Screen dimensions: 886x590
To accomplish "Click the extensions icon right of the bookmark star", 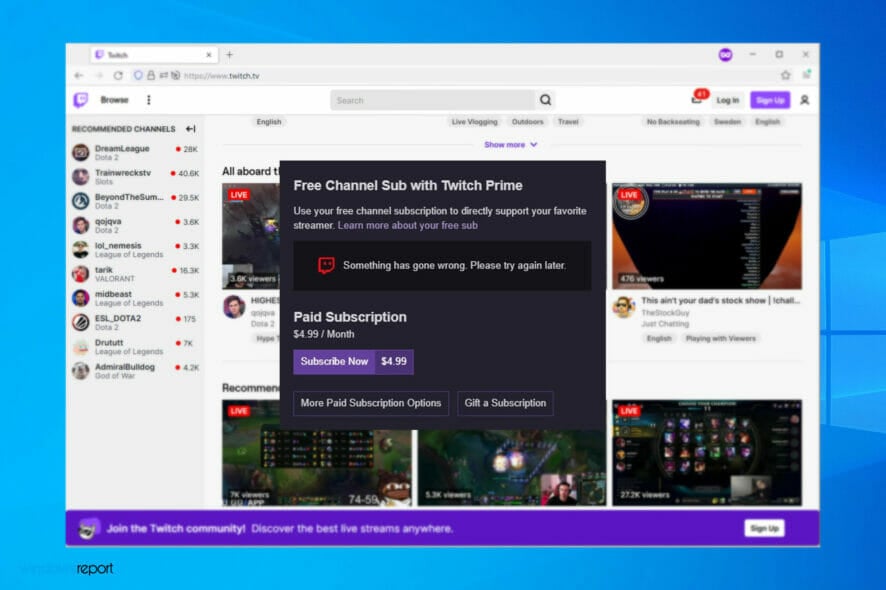I will click(x=806, y=75).
